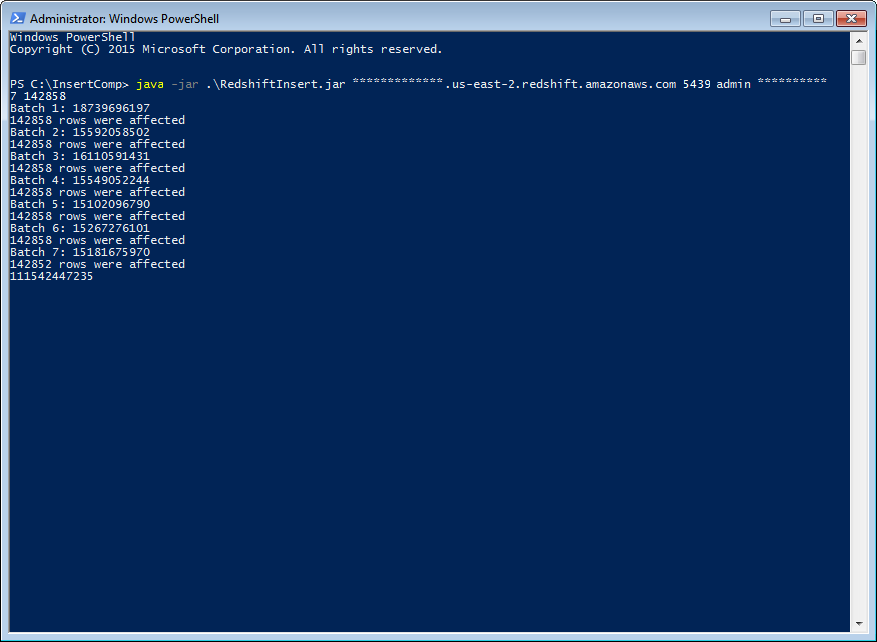Click the scrollbar up arrow
This screenshot has width=877, height=642.
[858, 41]
